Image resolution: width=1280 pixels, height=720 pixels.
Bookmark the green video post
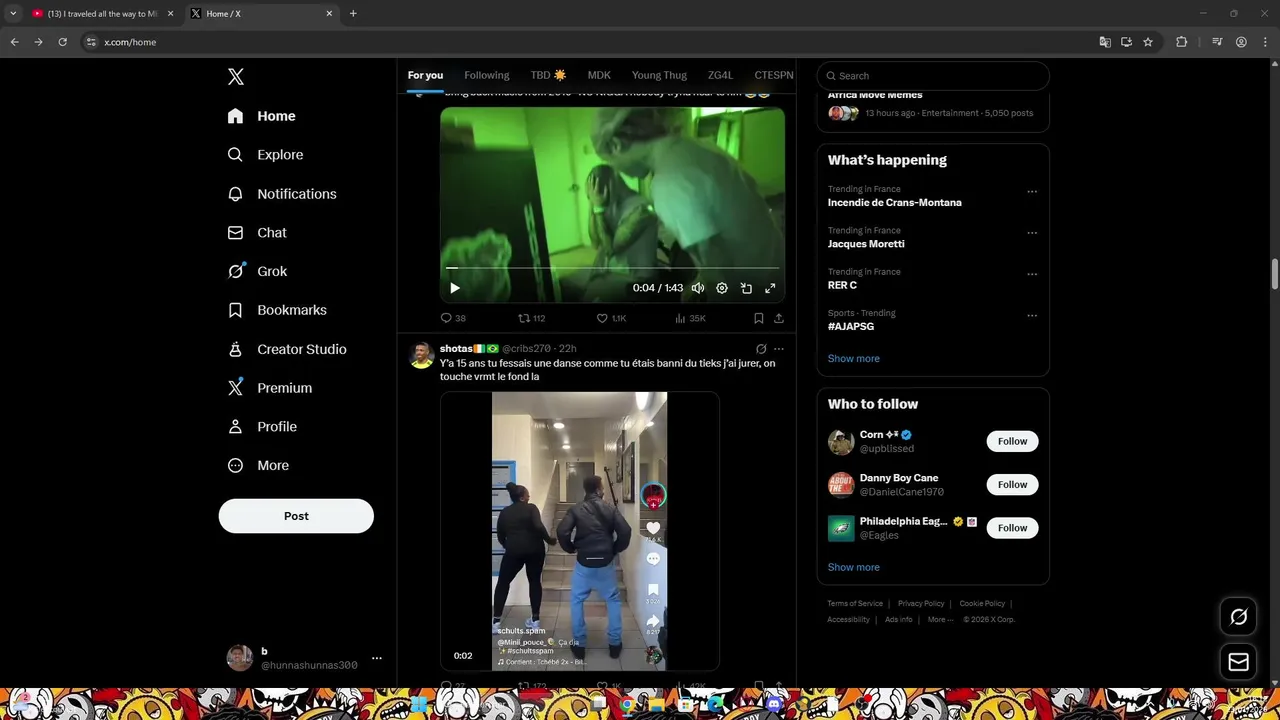coord(759,318)
